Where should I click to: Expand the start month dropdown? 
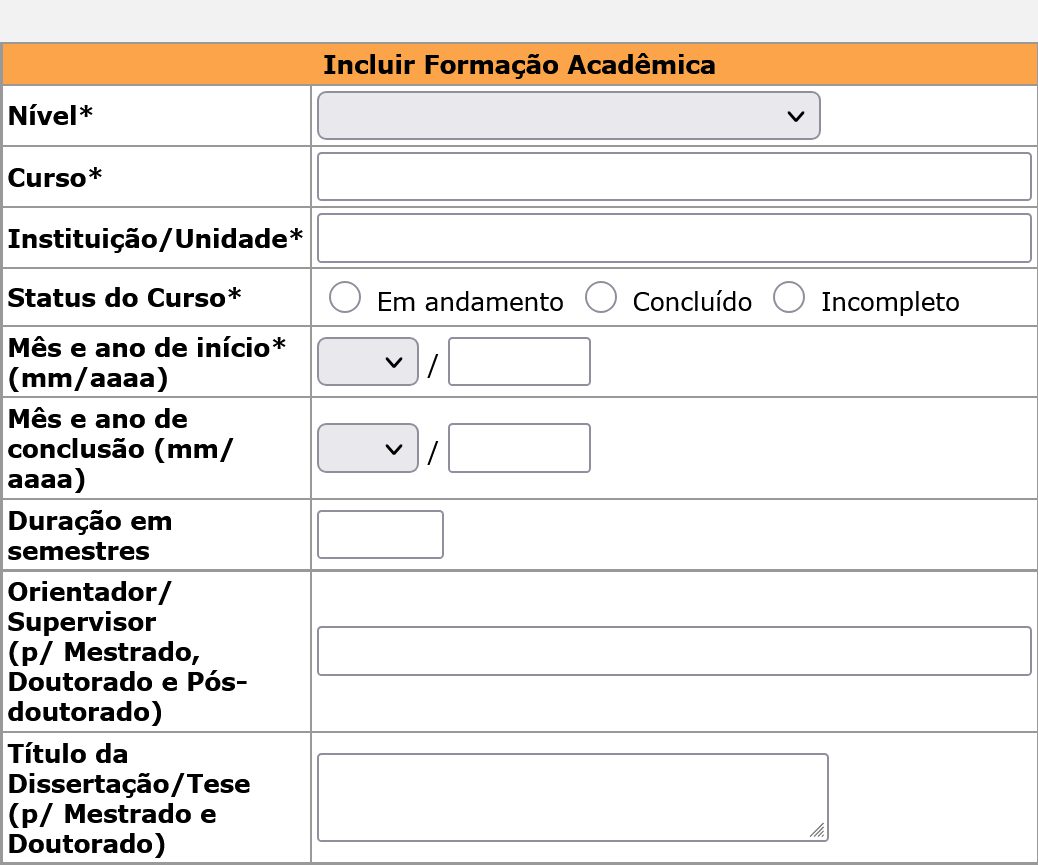pos(367,362)
